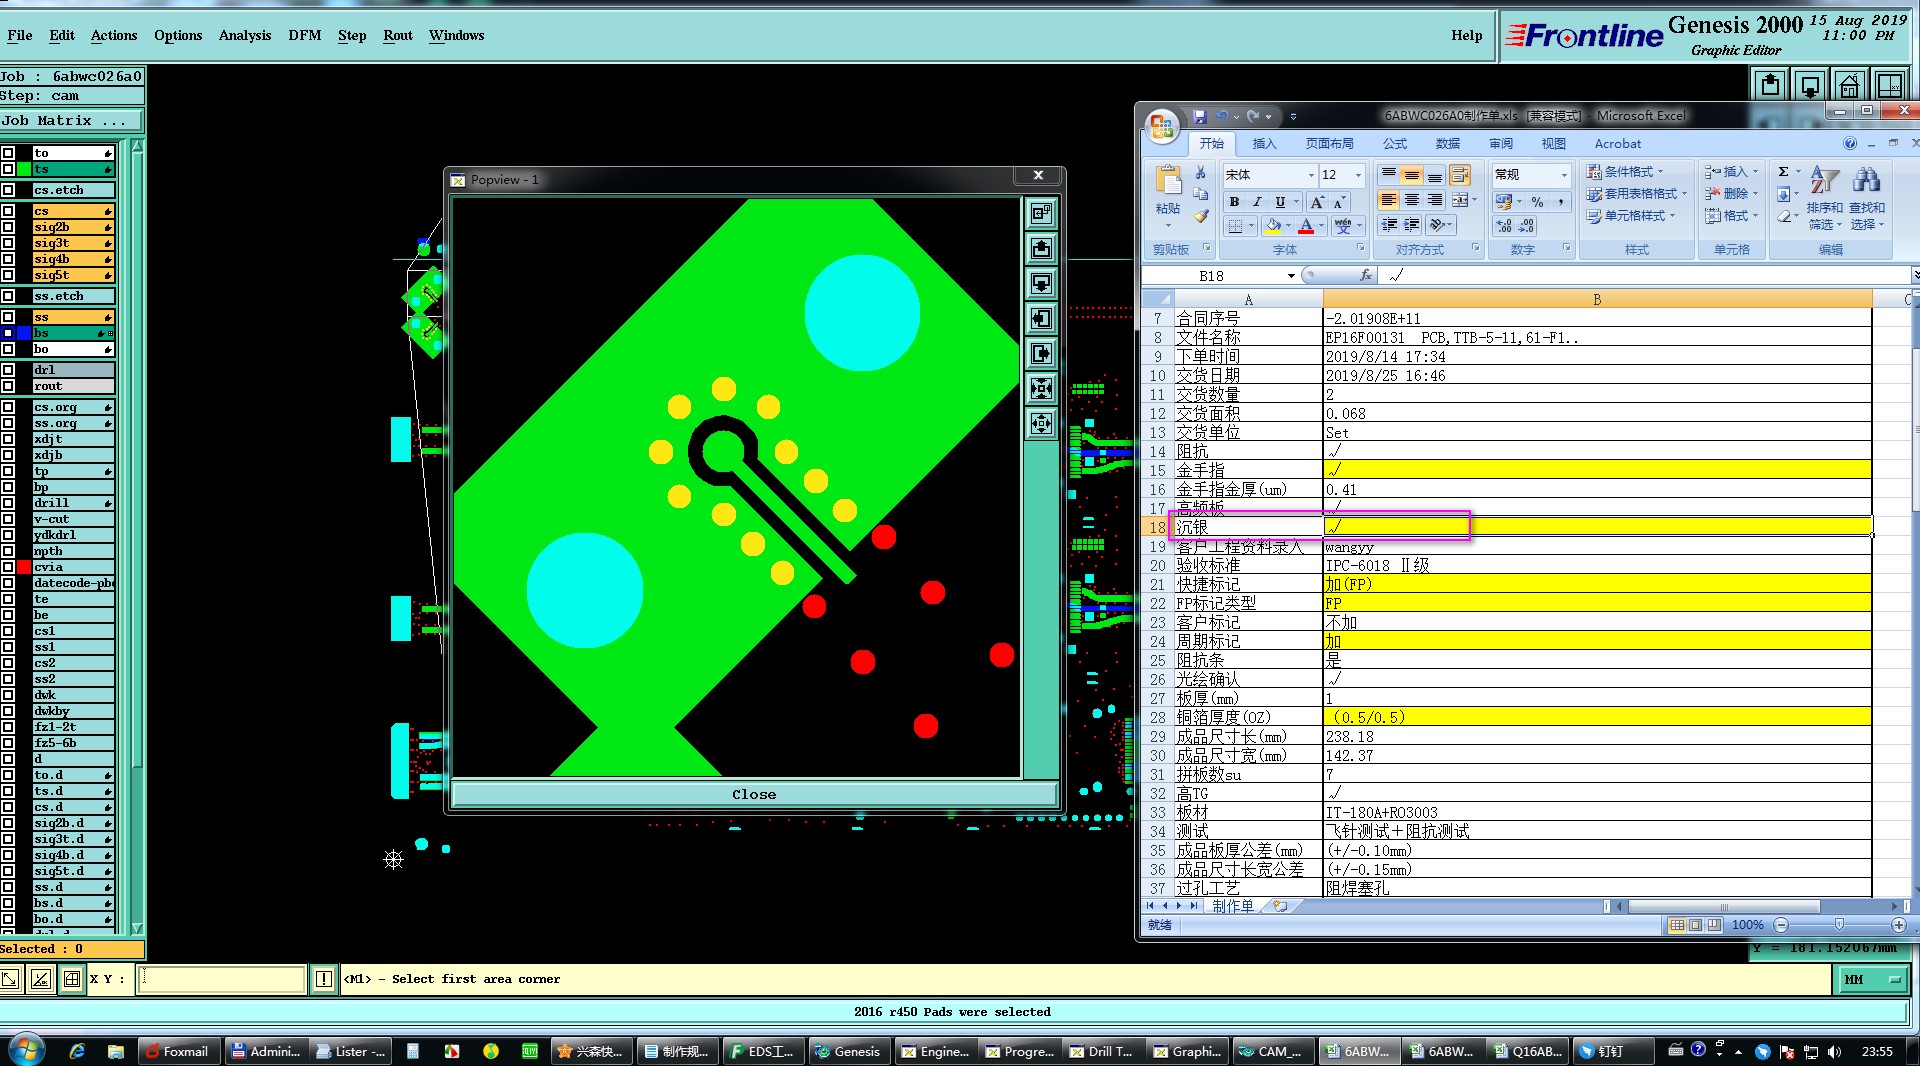Click the Excel Office button
Image resolution: width=1920 pixels, height=1066 pixels.
tap(1161, 126)
